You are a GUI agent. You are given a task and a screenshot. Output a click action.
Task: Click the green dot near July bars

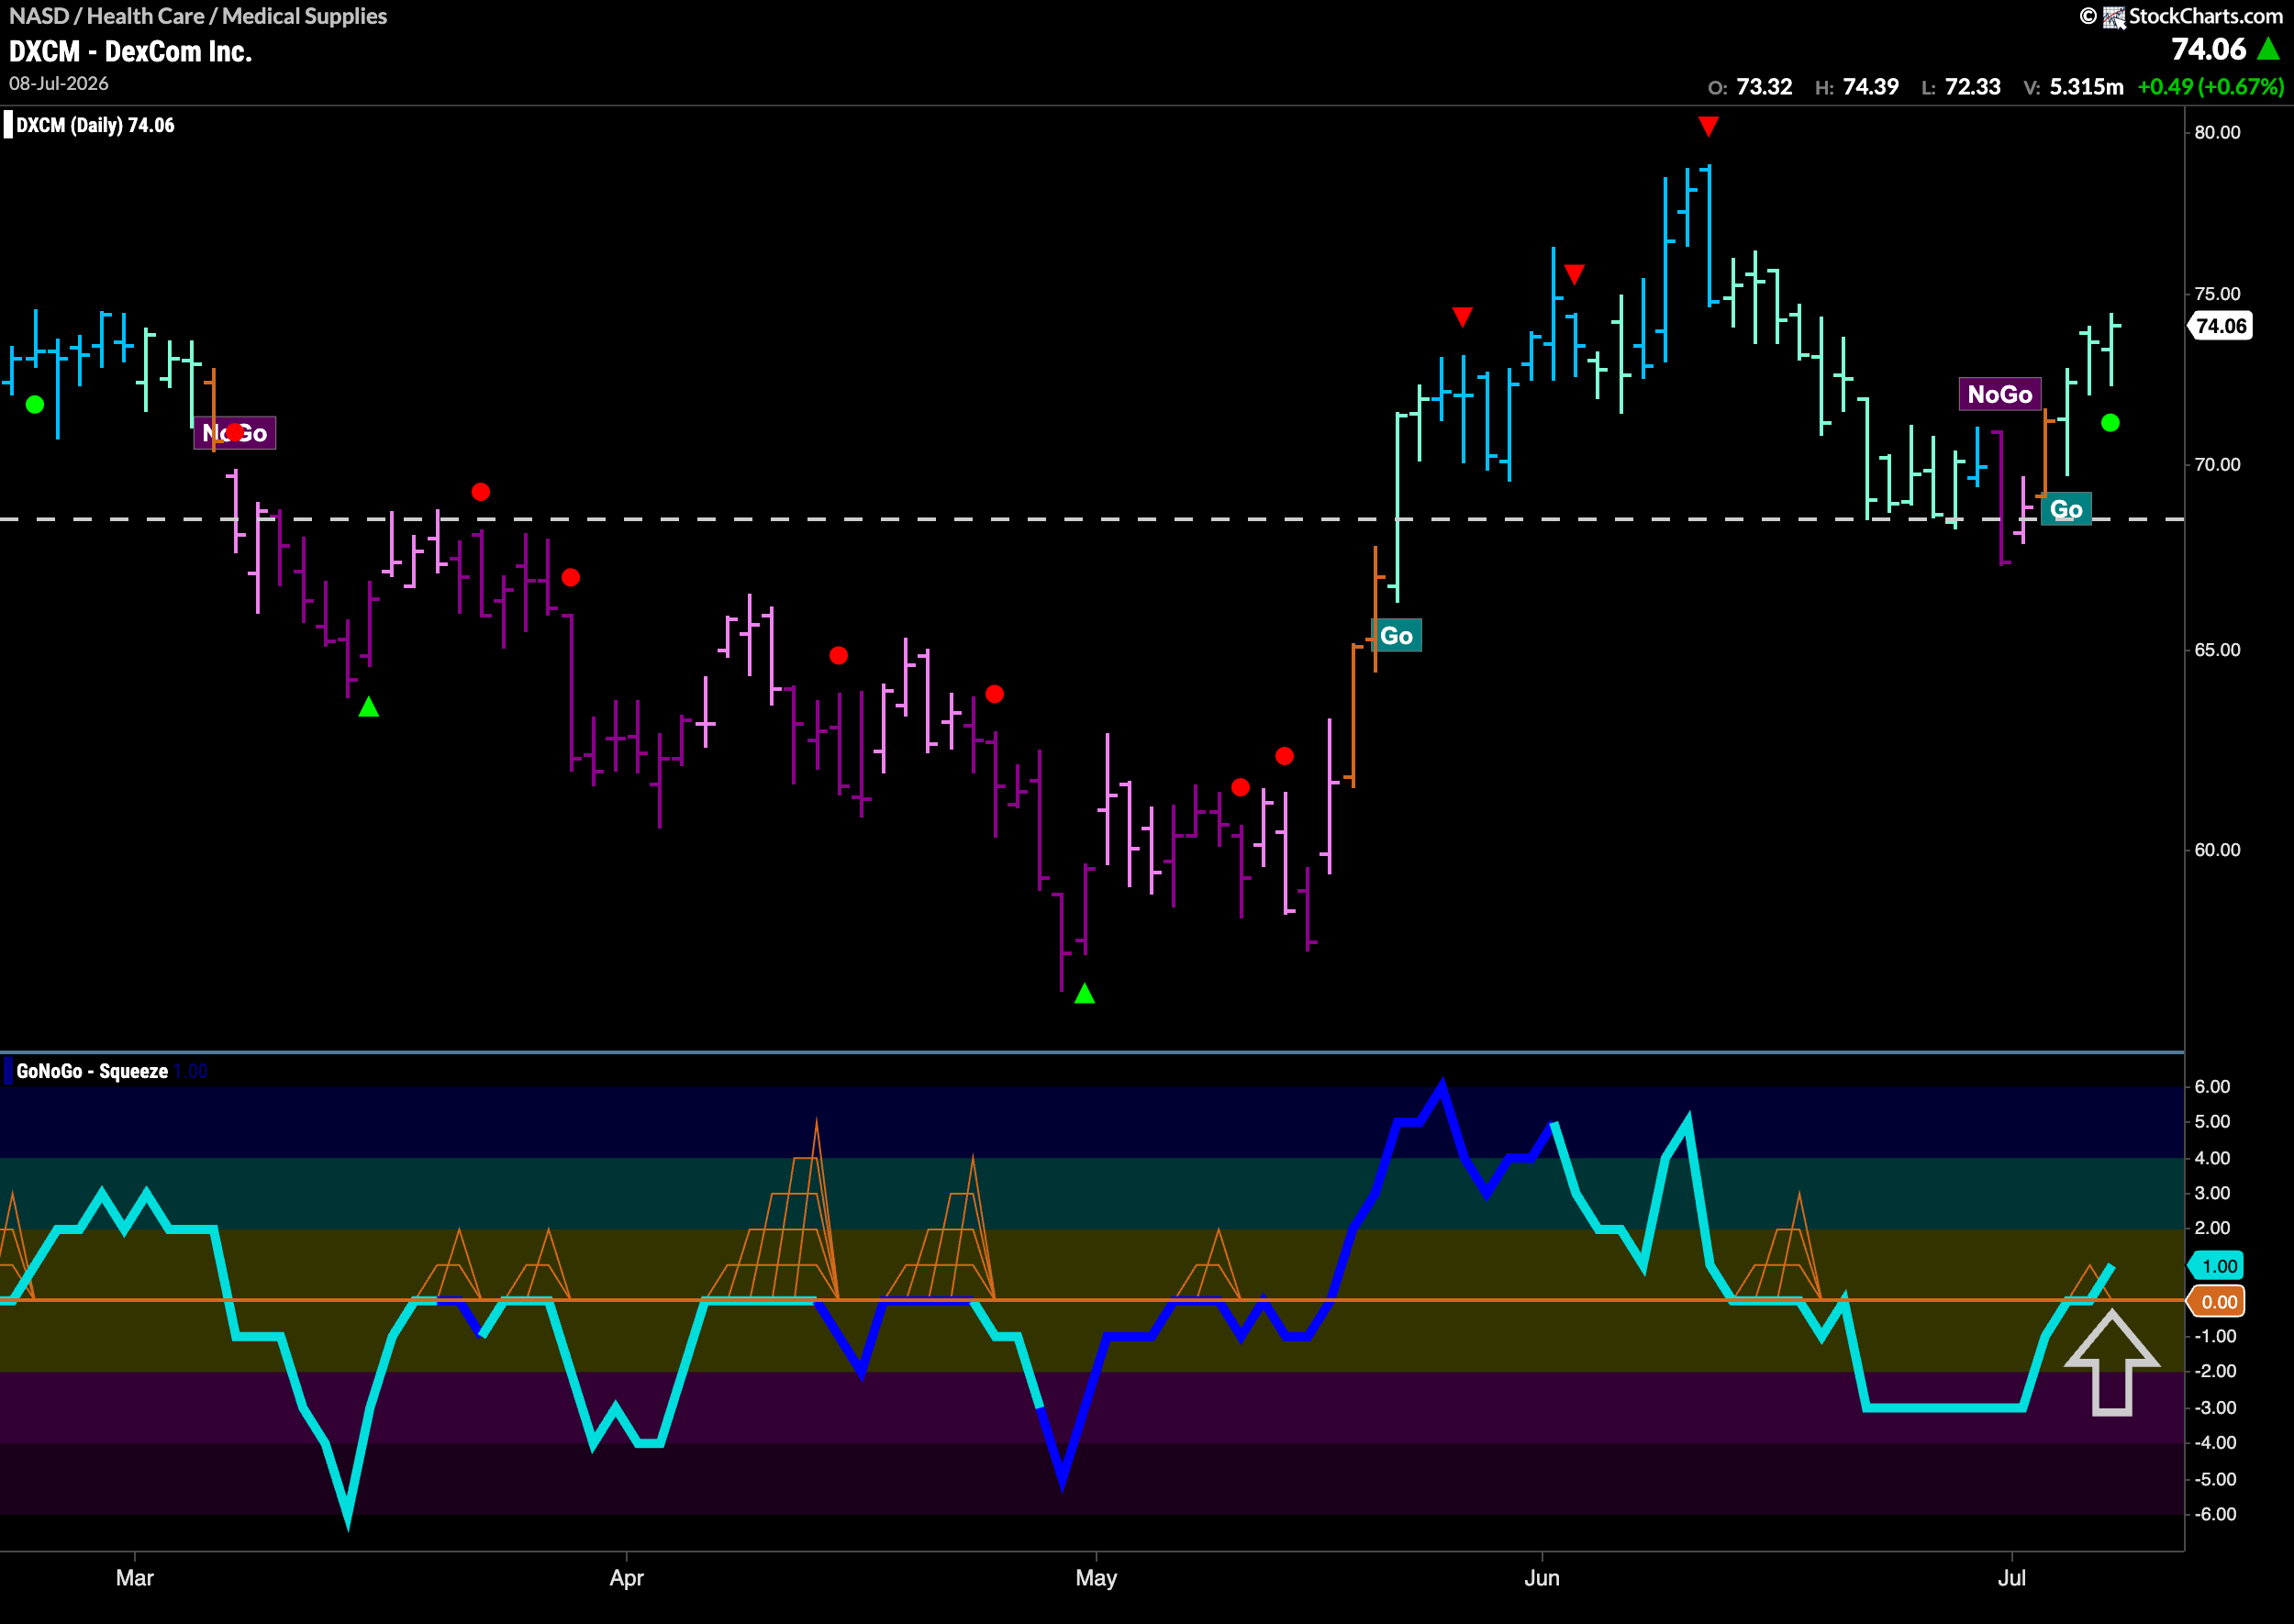(2110, 423)
